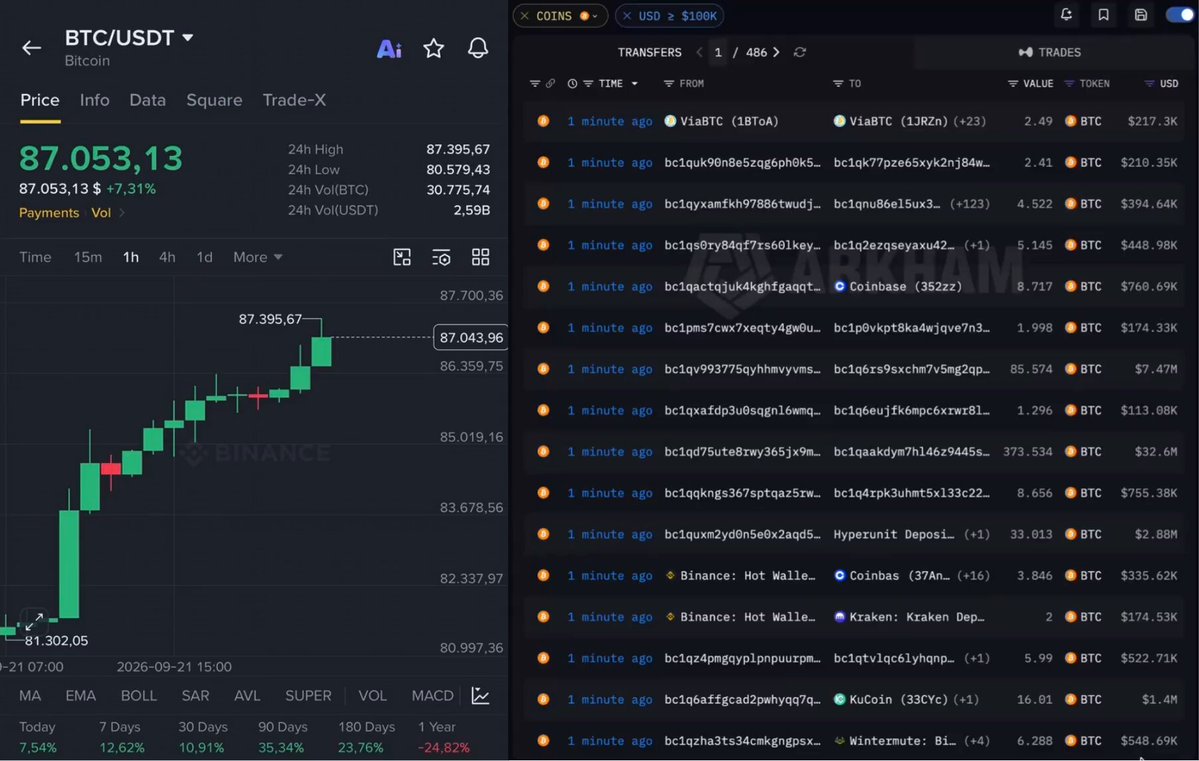The height and width of the screenshot is (761, 1199).
Task: Click the link chain icon in header
Action: (x=550, y=83)
